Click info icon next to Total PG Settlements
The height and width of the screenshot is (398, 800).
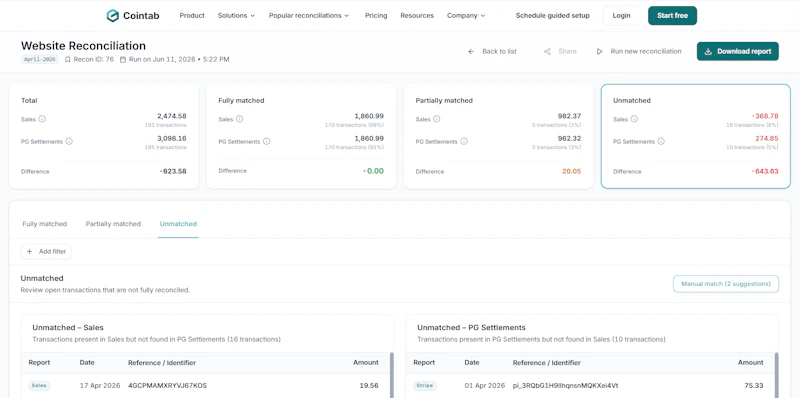tap(69, 141)
